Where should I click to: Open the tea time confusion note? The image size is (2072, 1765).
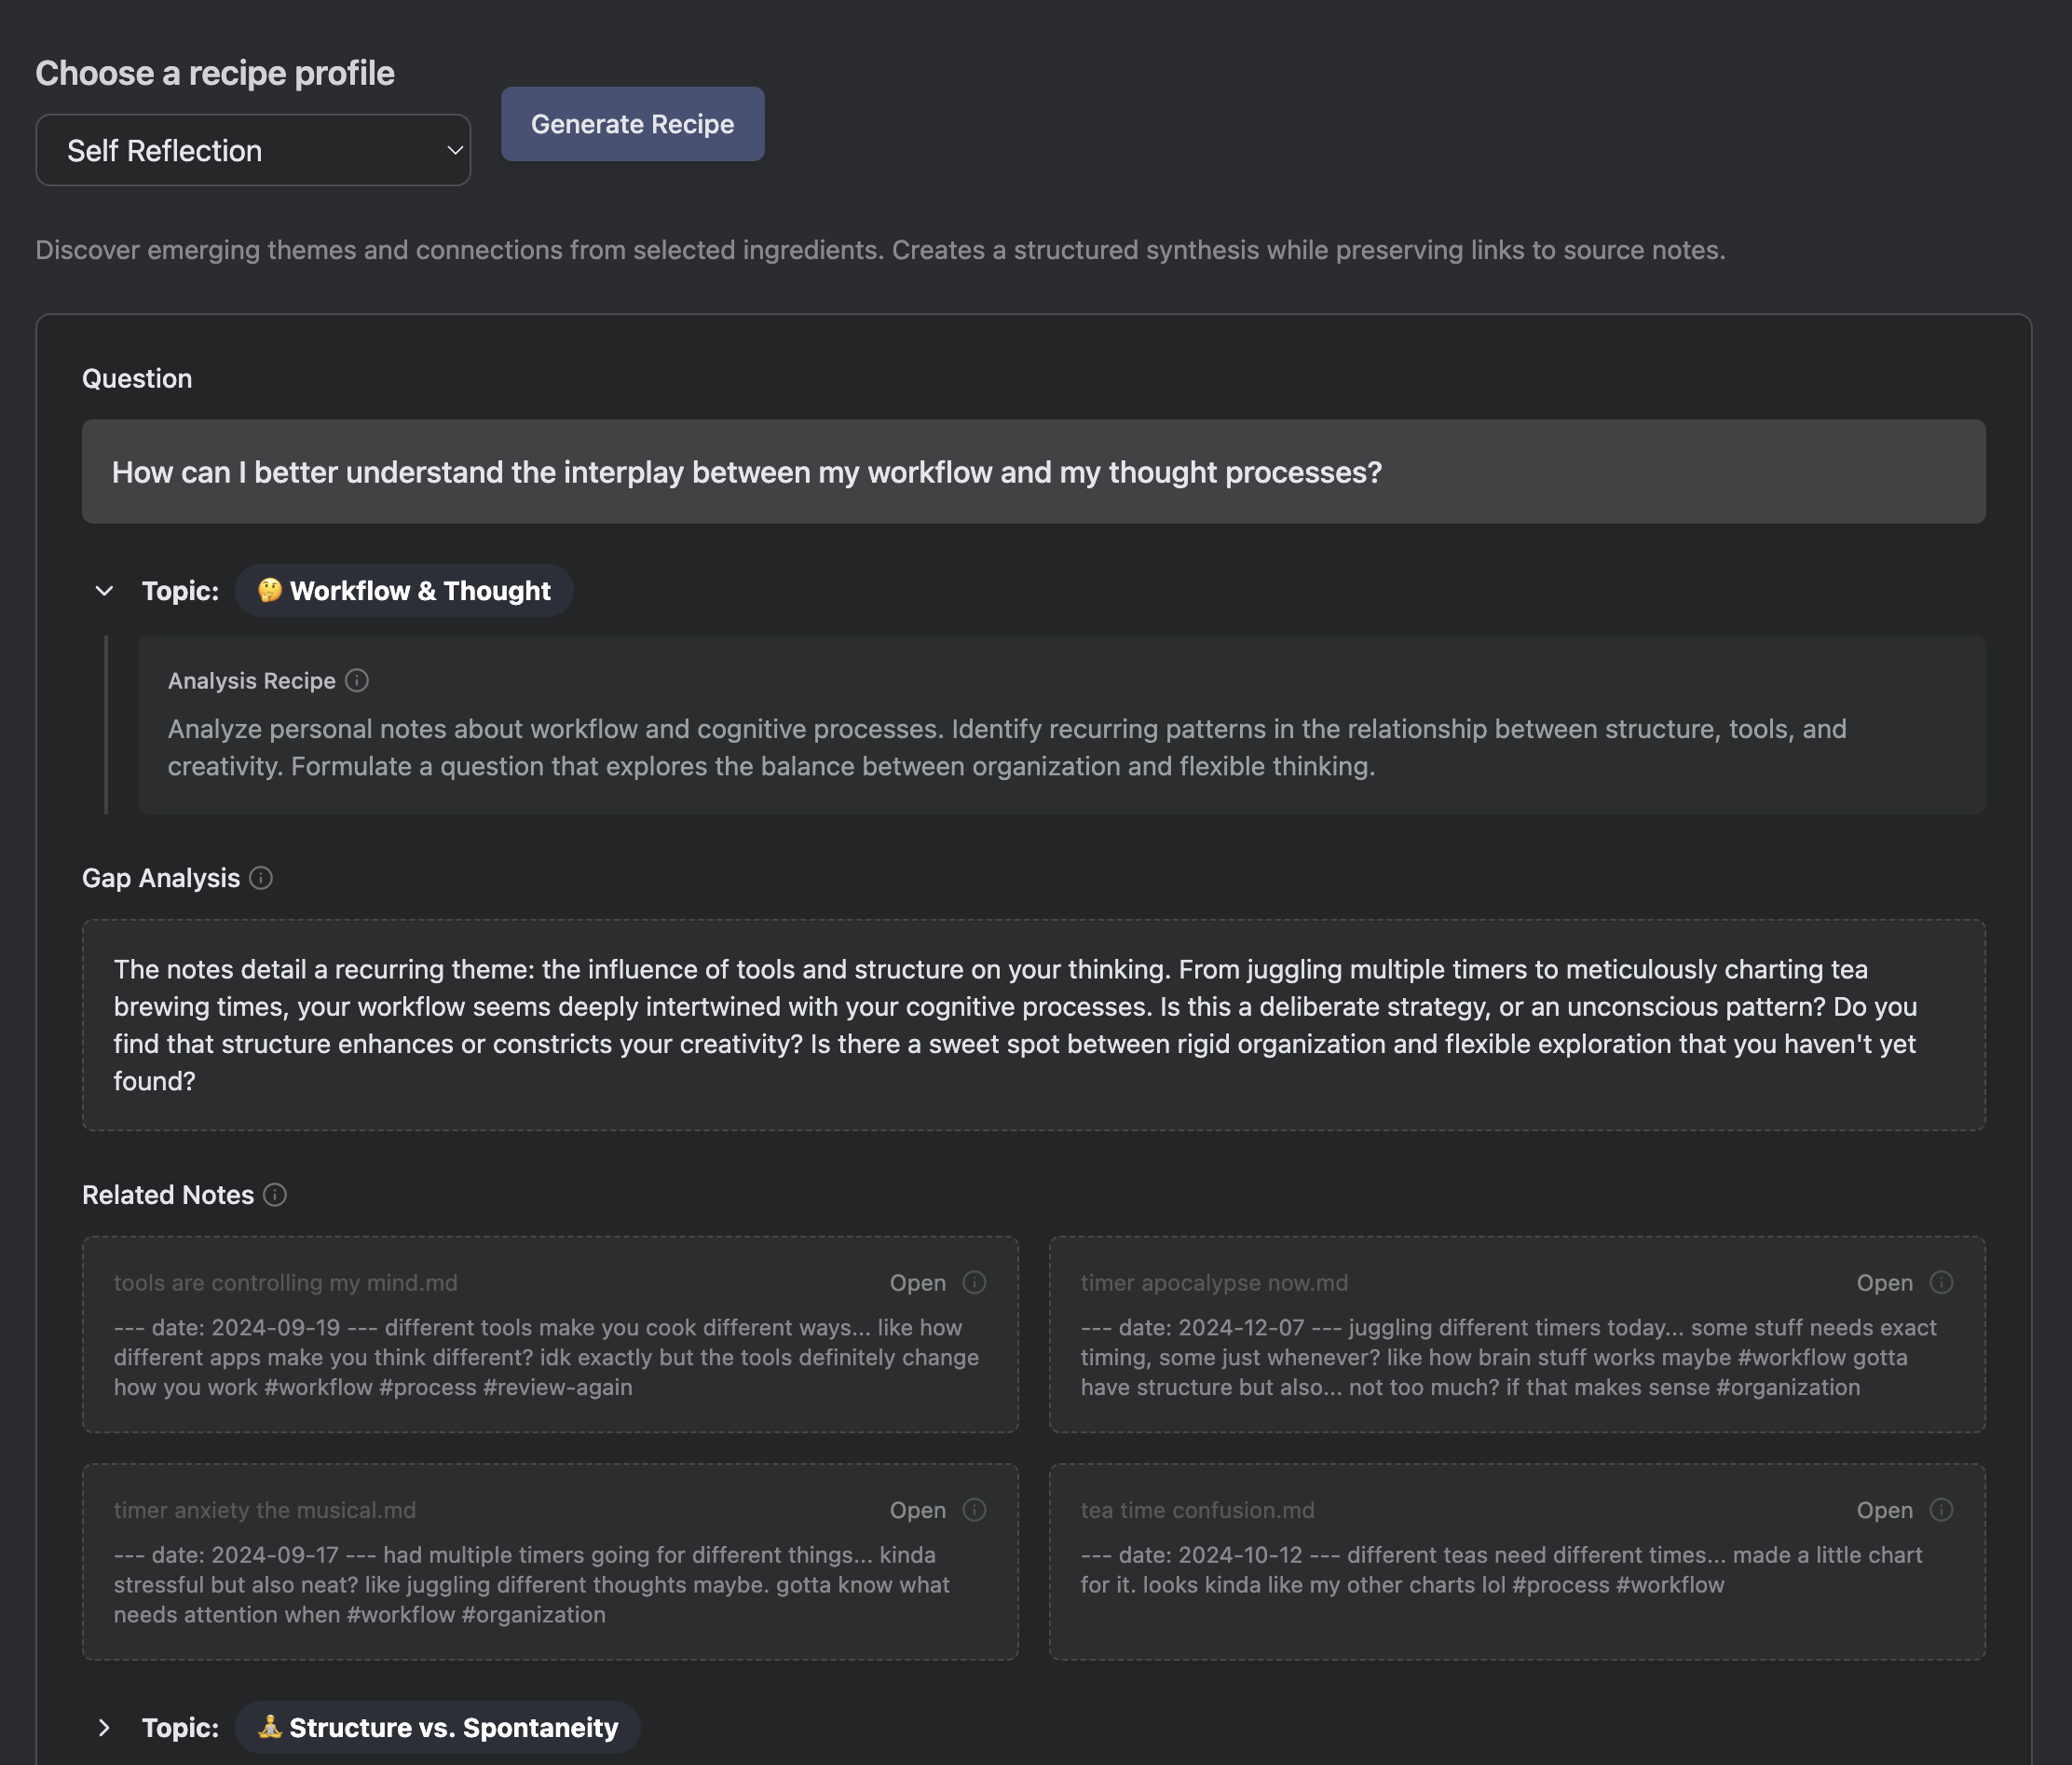click(1884, 1510)
